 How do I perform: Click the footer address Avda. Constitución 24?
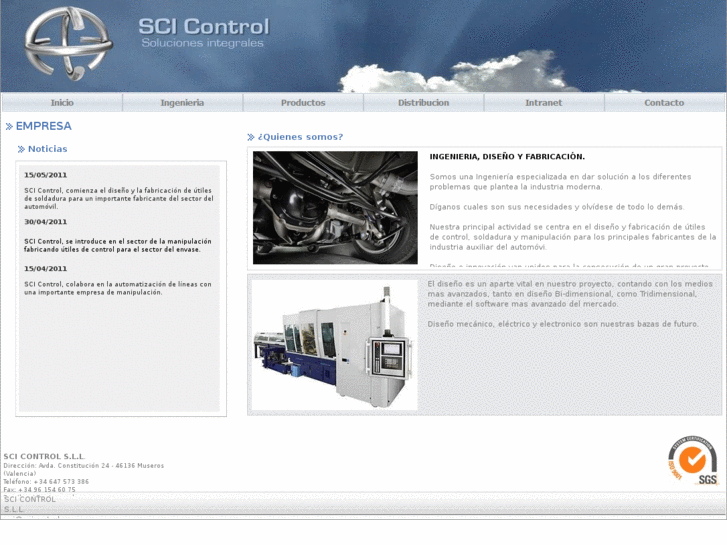click(83, 469)
